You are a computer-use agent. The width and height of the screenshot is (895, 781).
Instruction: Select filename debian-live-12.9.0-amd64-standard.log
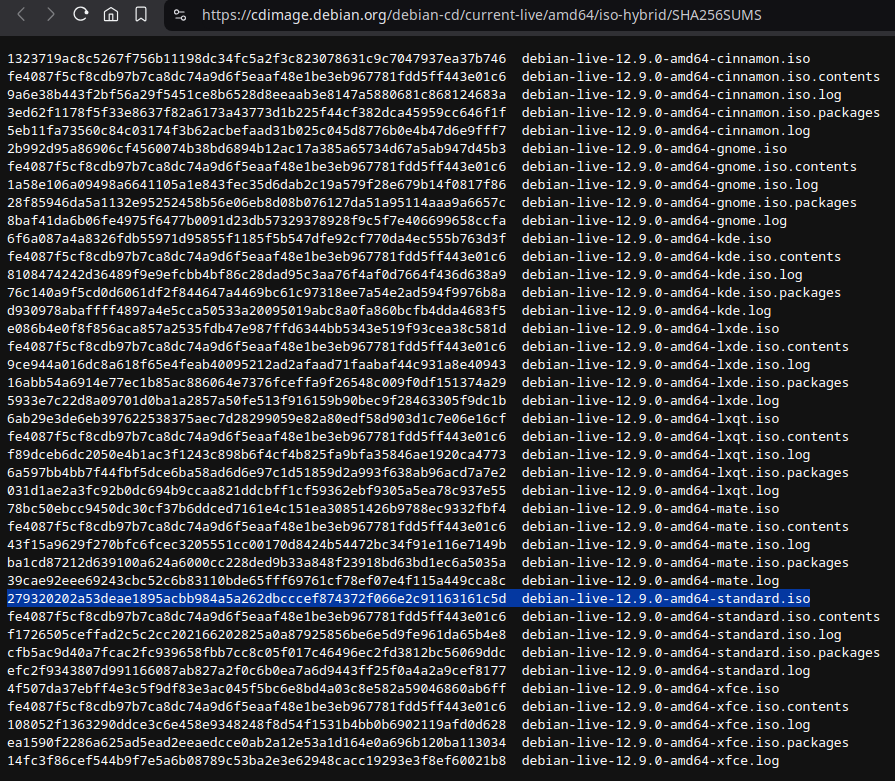(x=666, y=670)
